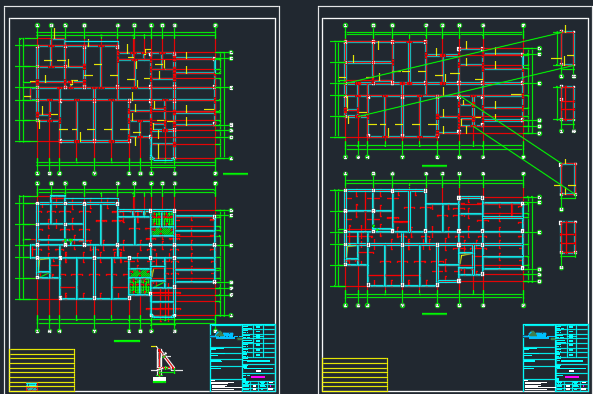
Task: Click the cyan title block on left sheet
Action: click(x=243, y=358)
